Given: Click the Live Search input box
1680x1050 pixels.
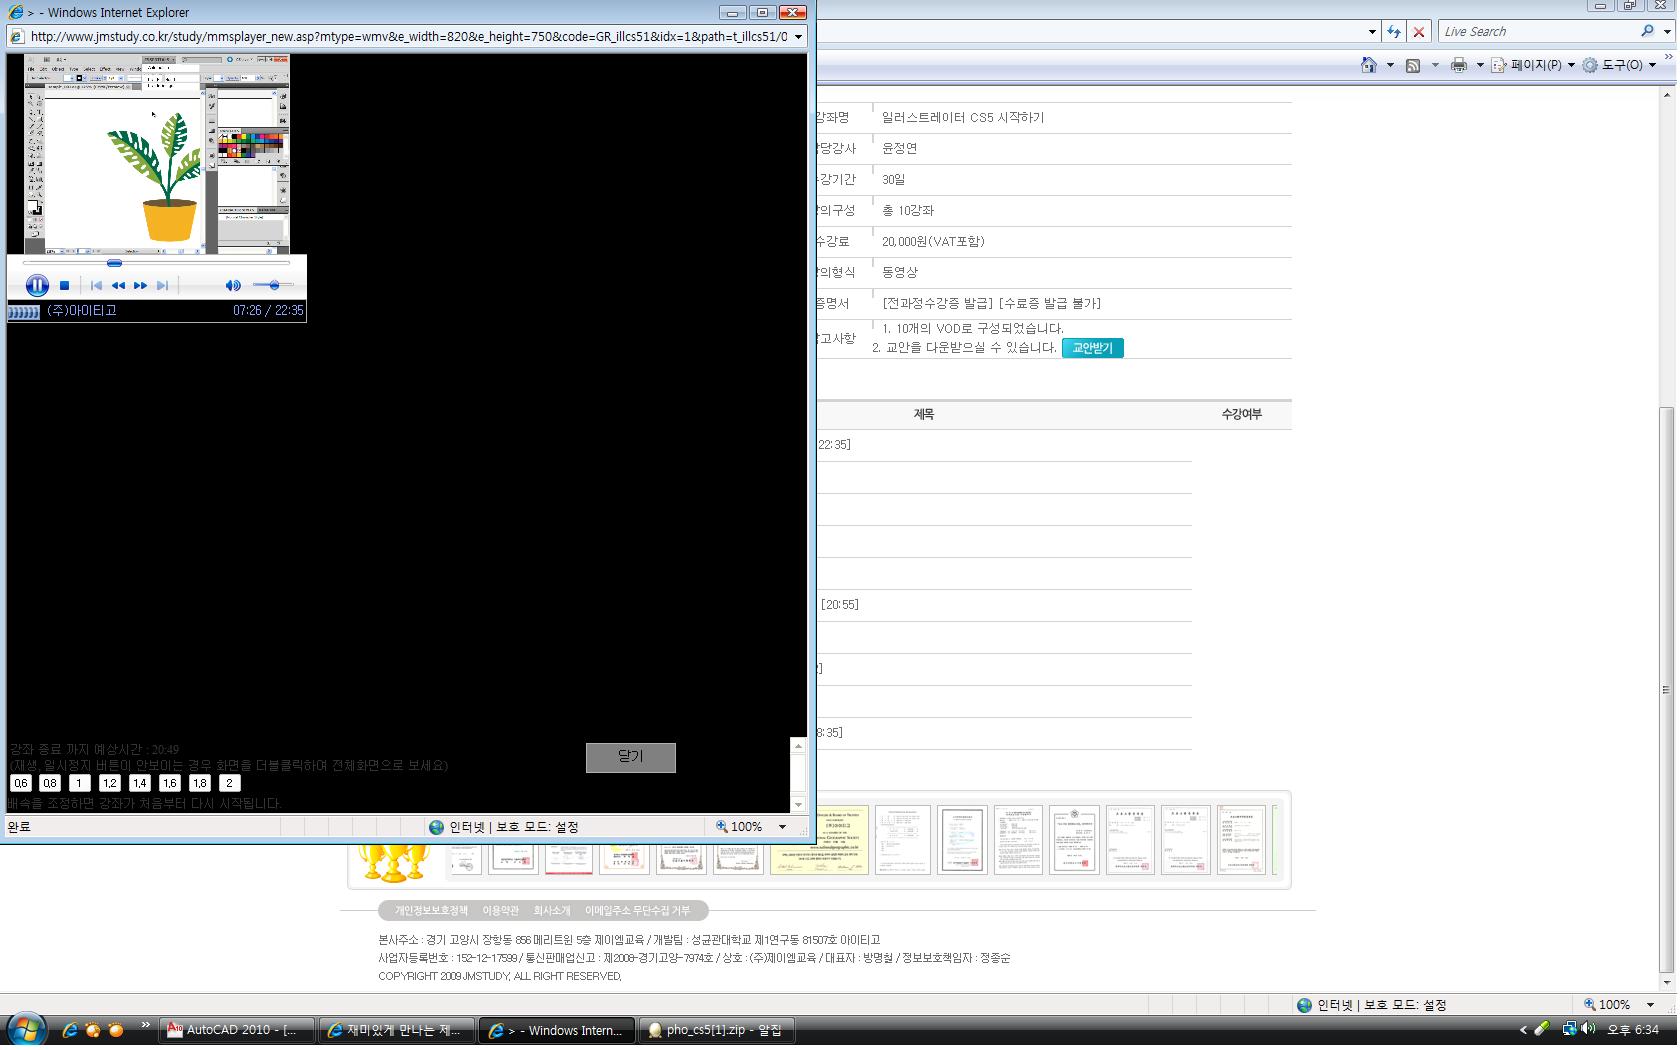Looking at the screenshot, I should (x=1538, y=32).
